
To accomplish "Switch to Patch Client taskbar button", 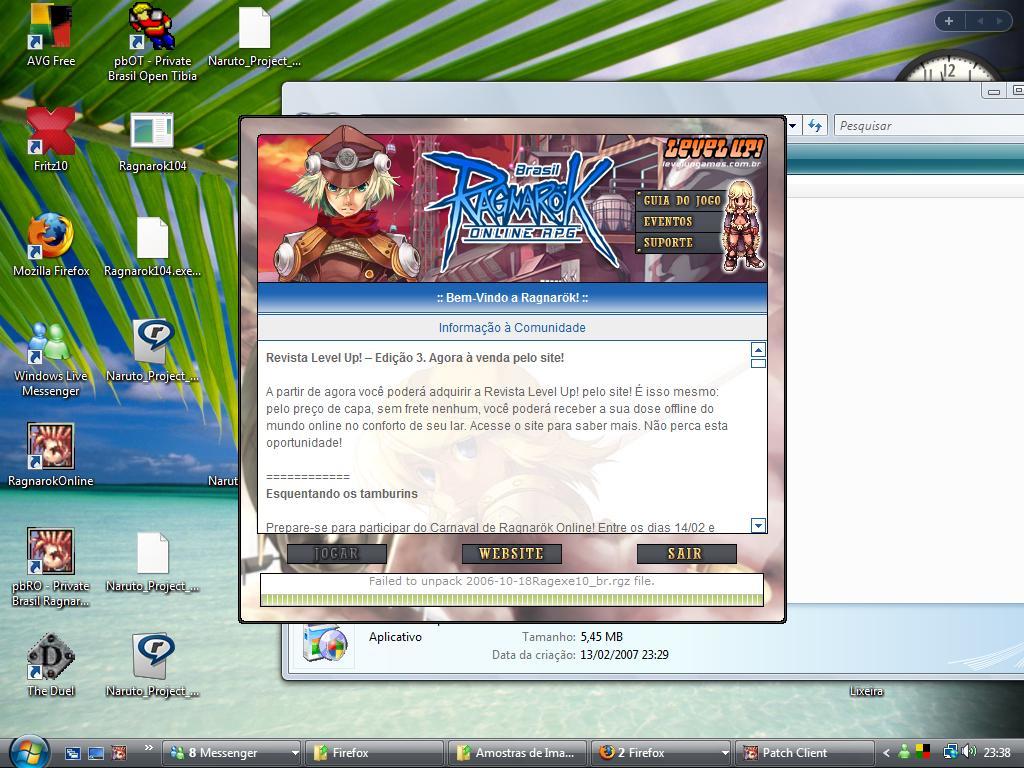I will tap(805, 753).
